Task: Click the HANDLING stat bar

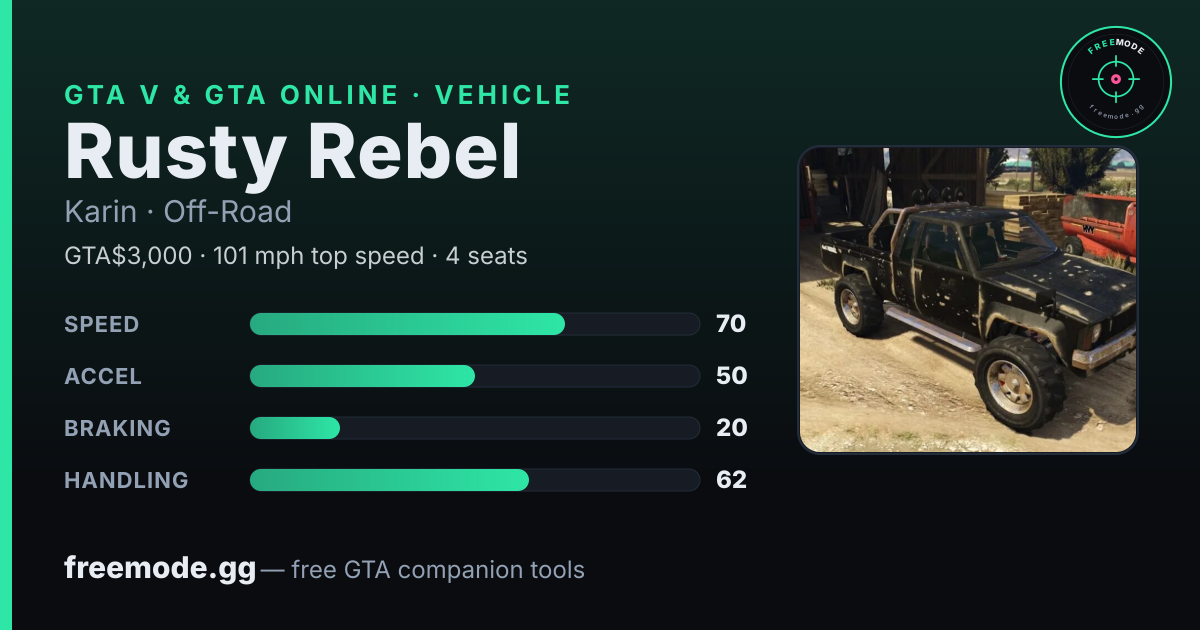Action: (474, 480)
